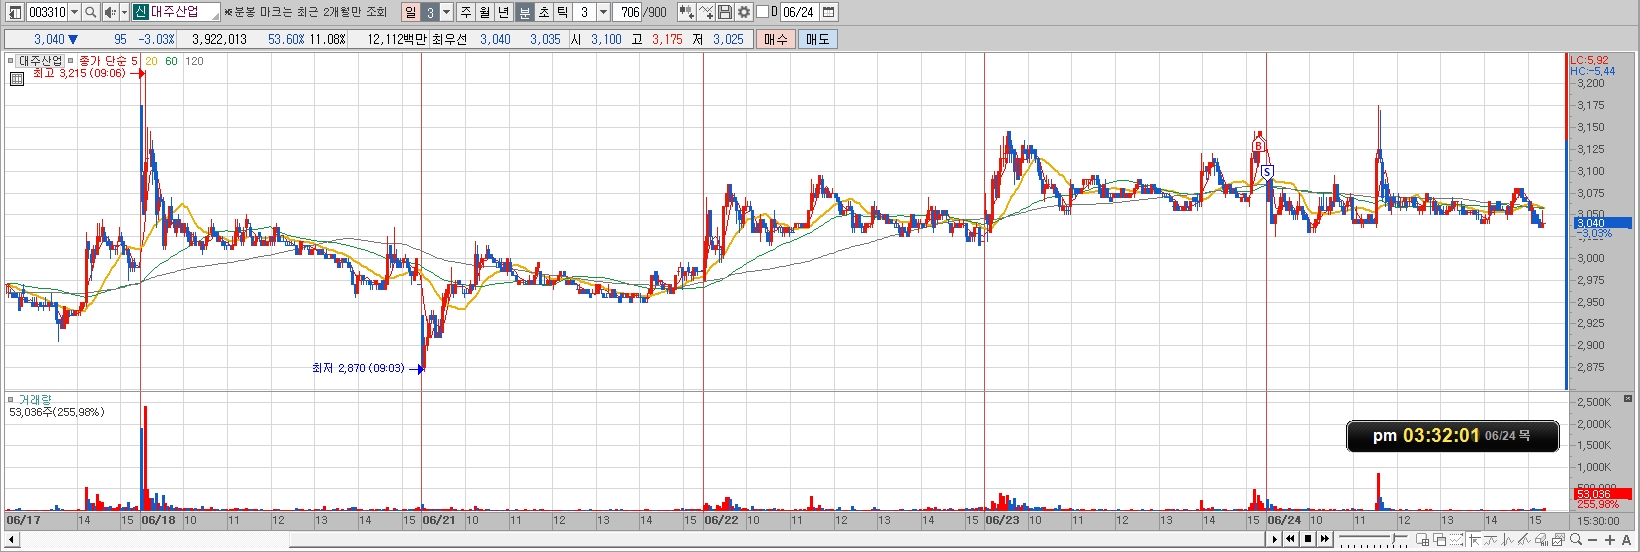
Task: Click the line tool add icon
Action: (706, 12)
